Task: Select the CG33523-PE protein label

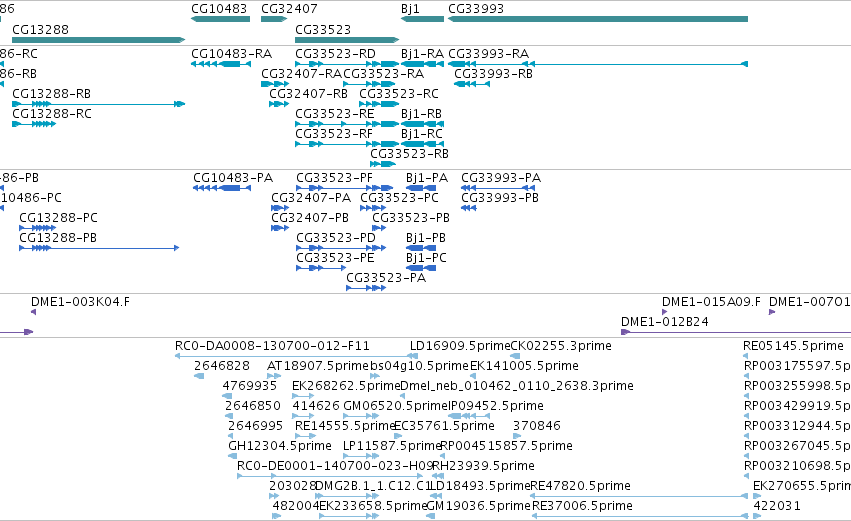Action: tap(335, 258)
